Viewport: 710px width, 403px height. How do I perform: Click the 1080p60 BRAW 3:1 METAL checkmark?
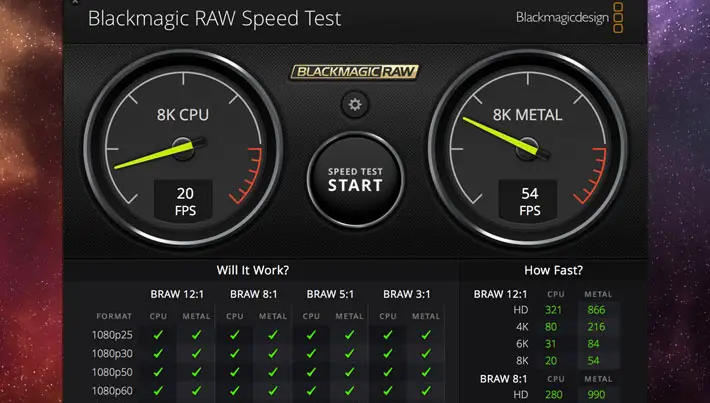[x=426, y=390]
